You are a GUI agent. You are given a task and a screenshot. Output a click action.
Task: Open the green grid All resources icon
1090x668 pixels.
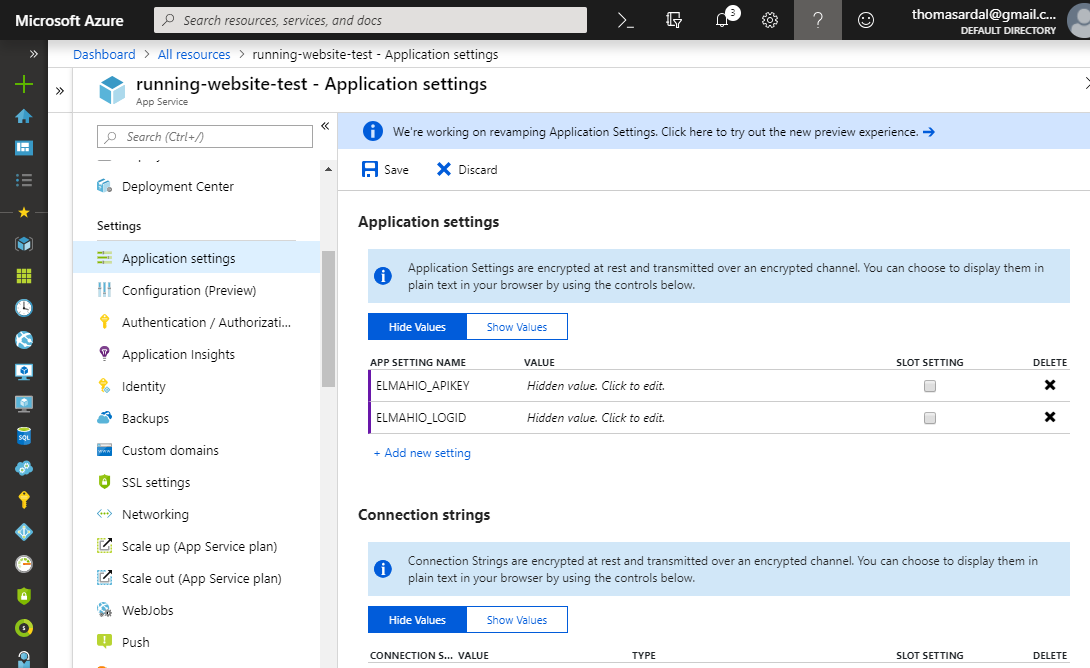pyautogui.click(x=24, y=276)
